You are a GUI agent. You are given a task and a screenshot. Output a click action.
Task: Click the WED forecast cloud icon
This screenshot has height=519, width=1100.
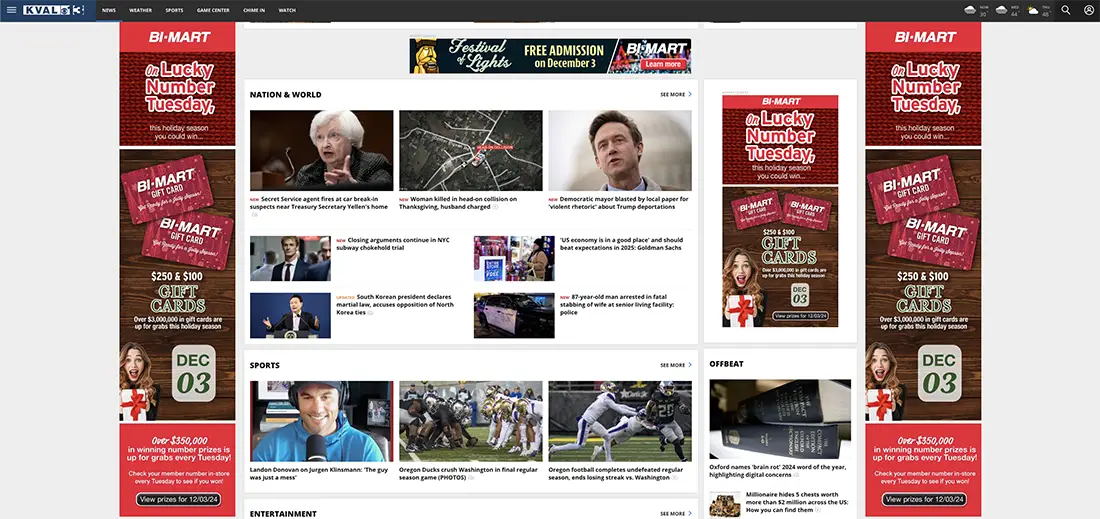click(1002, 10)
